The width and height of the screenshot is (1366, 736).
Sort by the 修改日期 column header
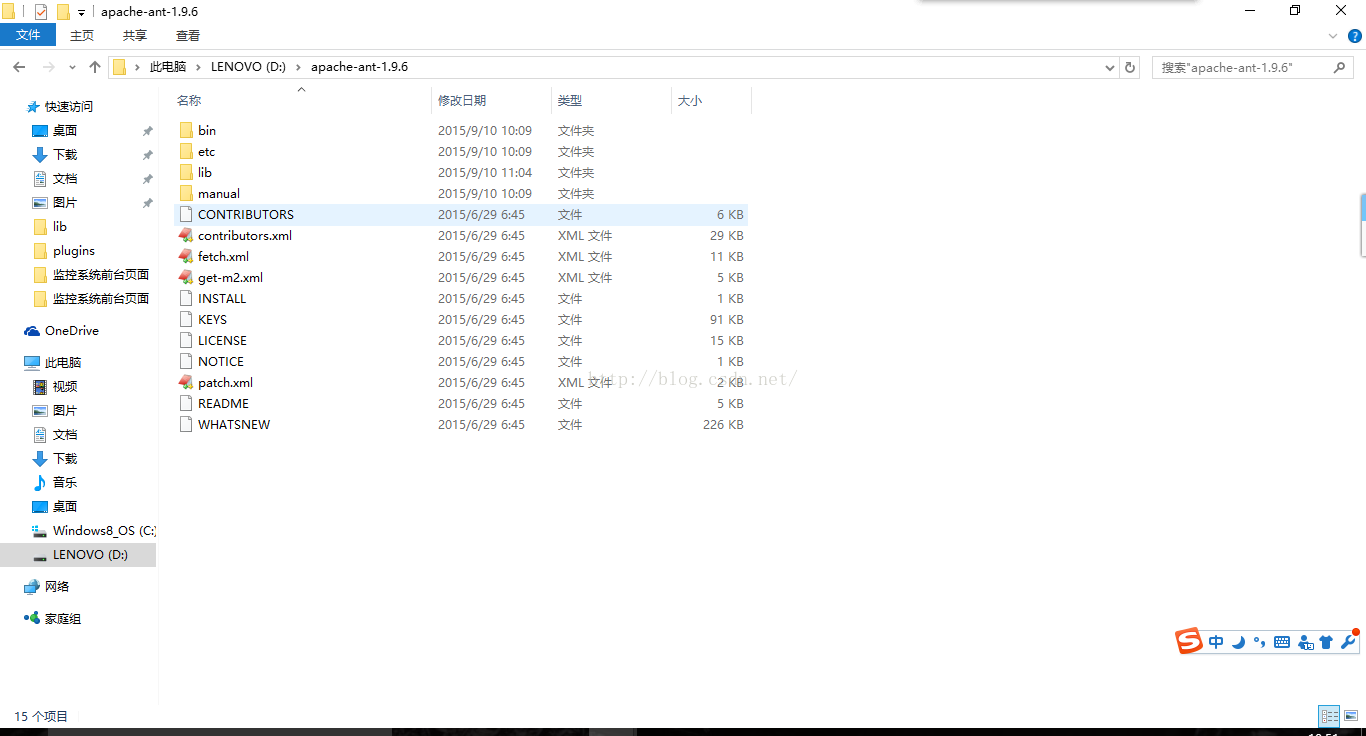[462, 101]
